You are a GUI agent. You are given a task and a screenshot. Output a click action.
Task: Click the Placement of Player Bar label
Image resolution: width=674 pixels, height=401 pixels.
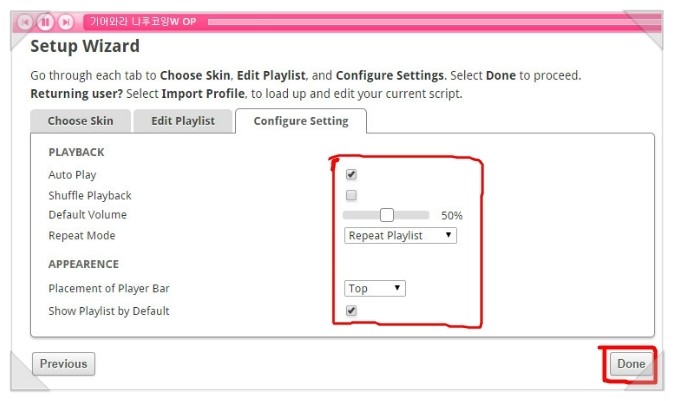click(x=109, y=288)
